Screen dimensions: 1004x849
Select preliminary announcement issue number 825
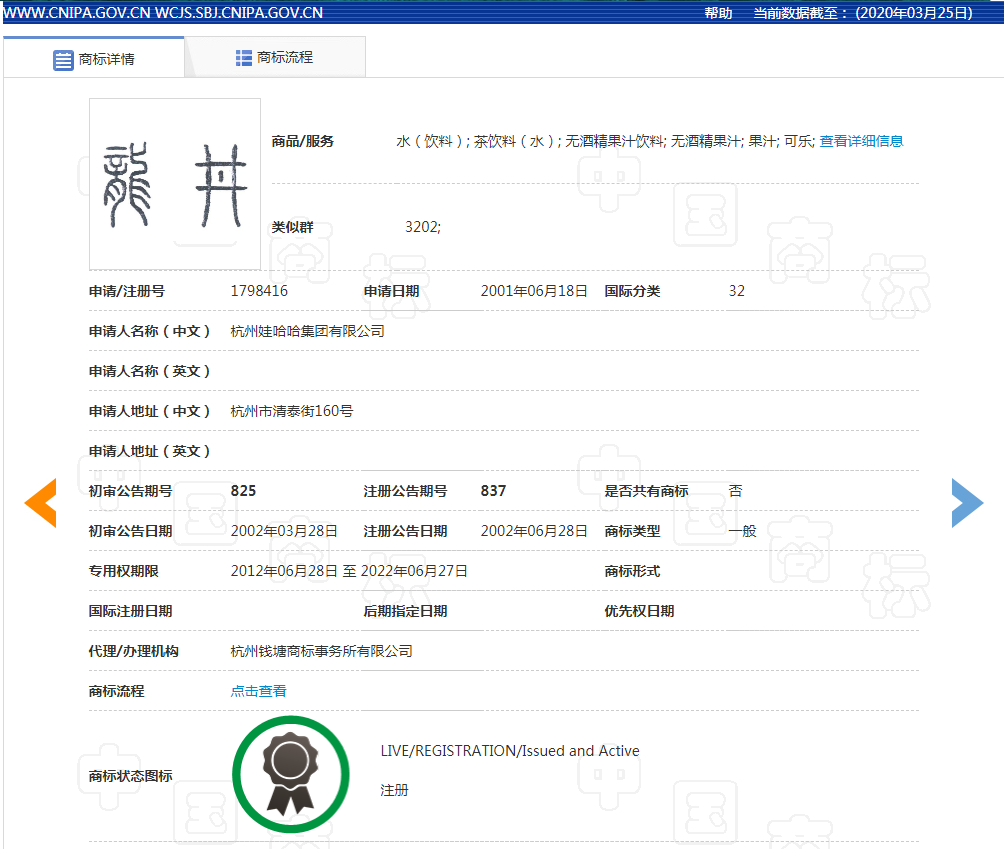(243, 491)
